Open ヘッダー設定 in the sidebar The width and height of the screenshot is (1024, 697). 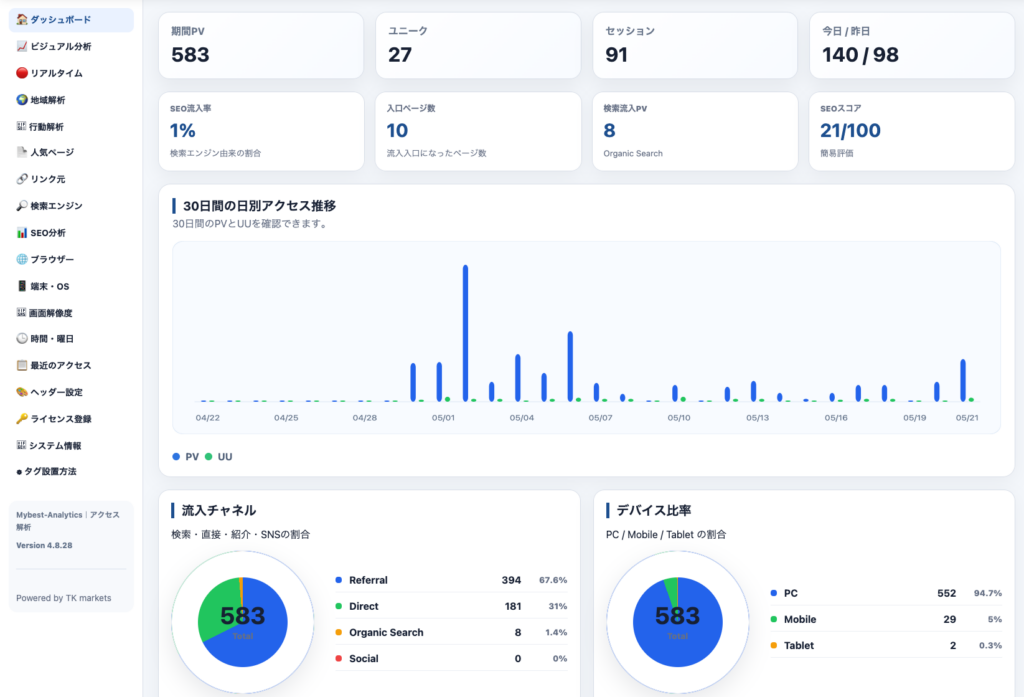pyautogui.click(x=71, y=392)
